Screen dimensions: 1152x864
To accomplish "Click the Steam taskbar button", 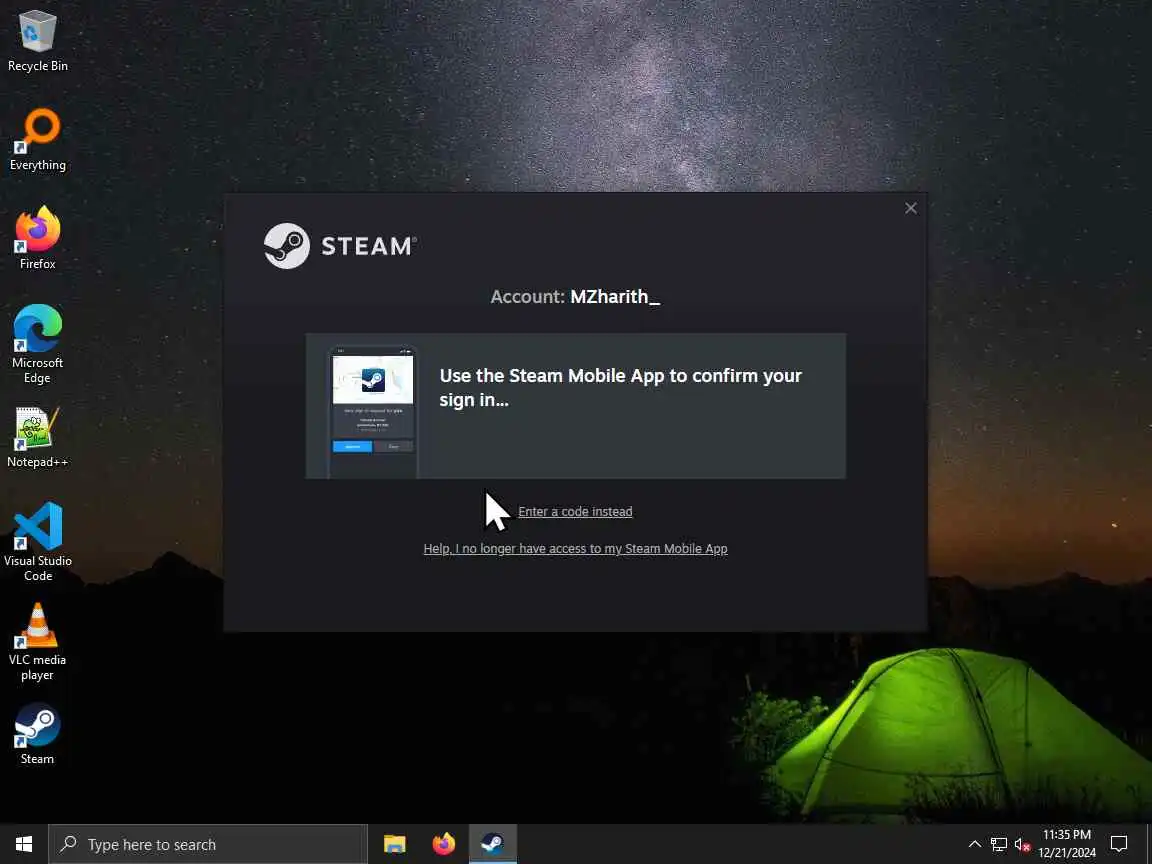I will click(x=493, y=844).
